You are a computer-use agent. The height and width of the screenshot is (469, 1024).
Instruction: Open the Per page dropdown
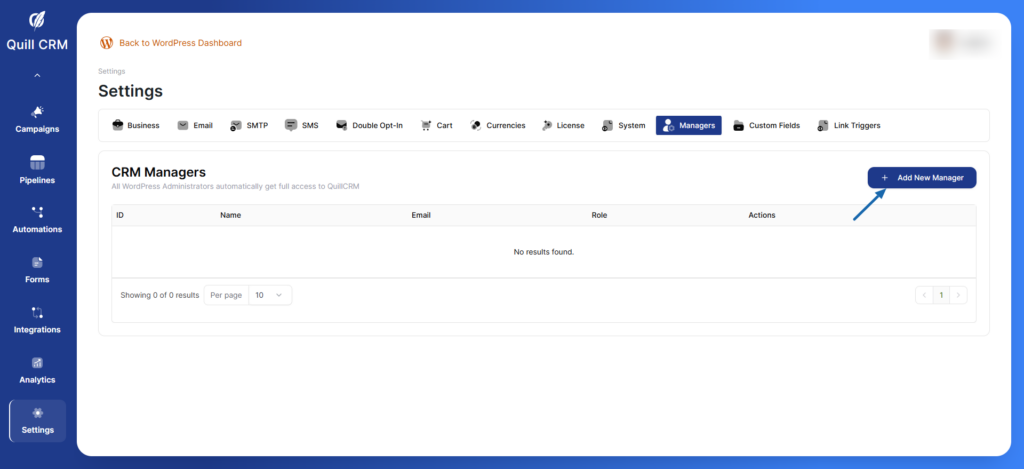click(x=270, y=295)
